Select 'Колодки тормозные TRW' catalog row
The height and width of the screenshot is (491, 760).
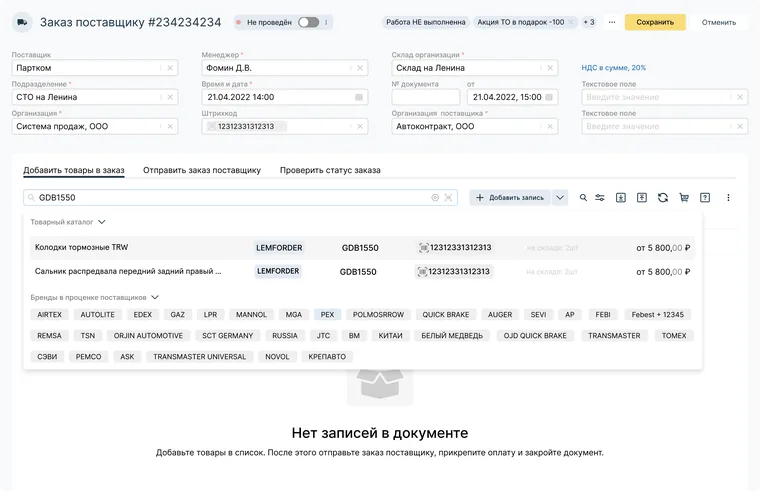(362, 248)
